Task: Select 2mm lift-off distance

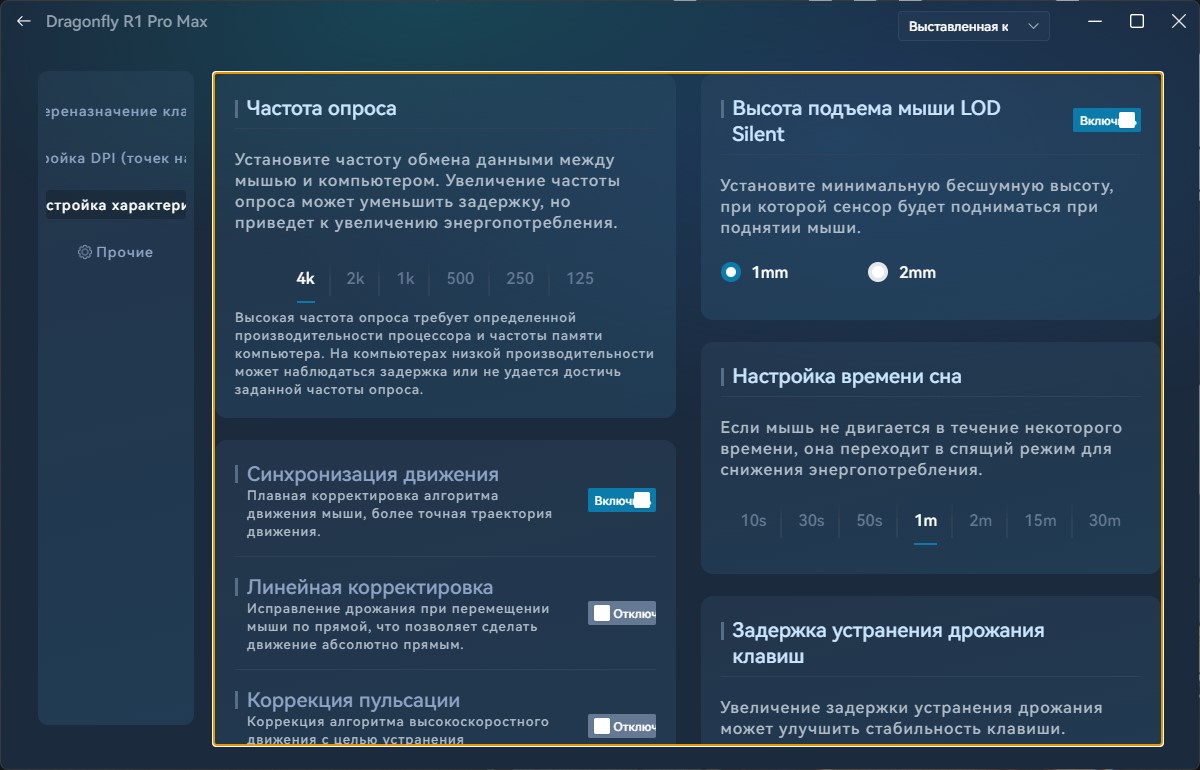Action: coord(902,272)
